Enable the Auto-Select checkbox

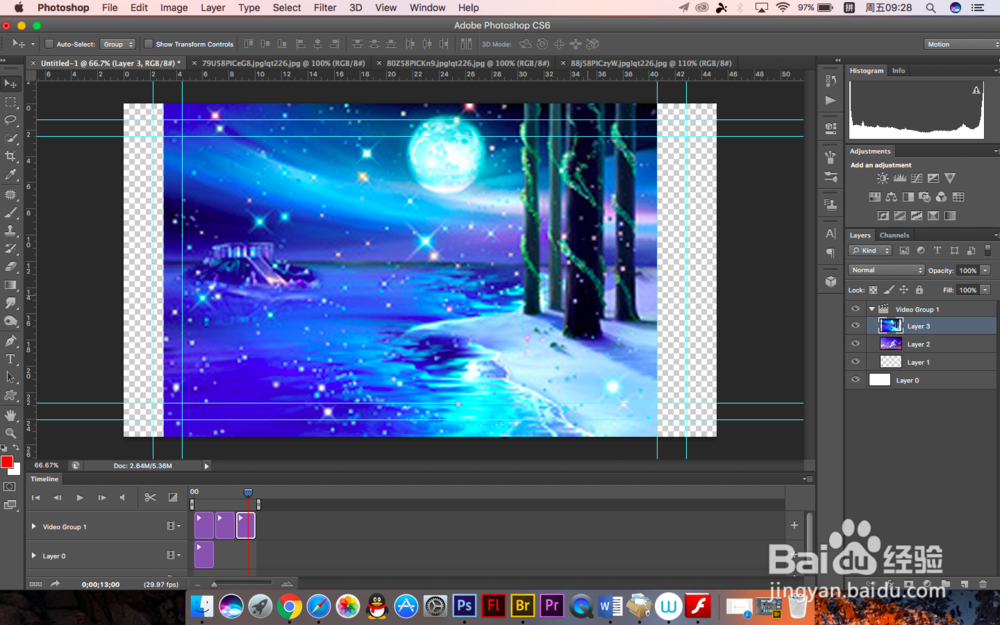click(x=49, y=44)
